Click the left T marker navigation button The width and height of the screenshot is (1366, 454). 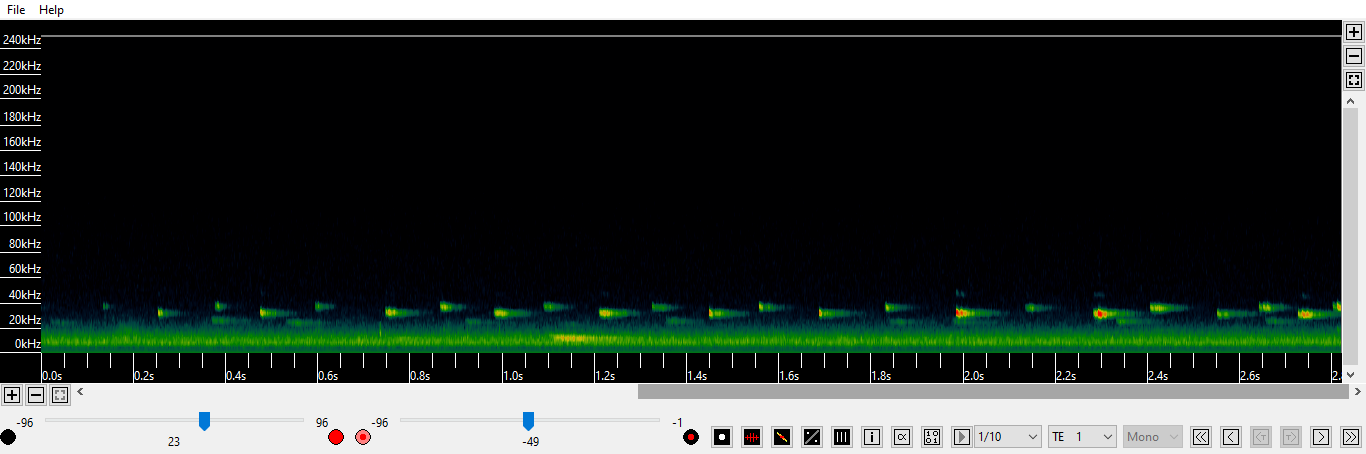[1261, 437]
